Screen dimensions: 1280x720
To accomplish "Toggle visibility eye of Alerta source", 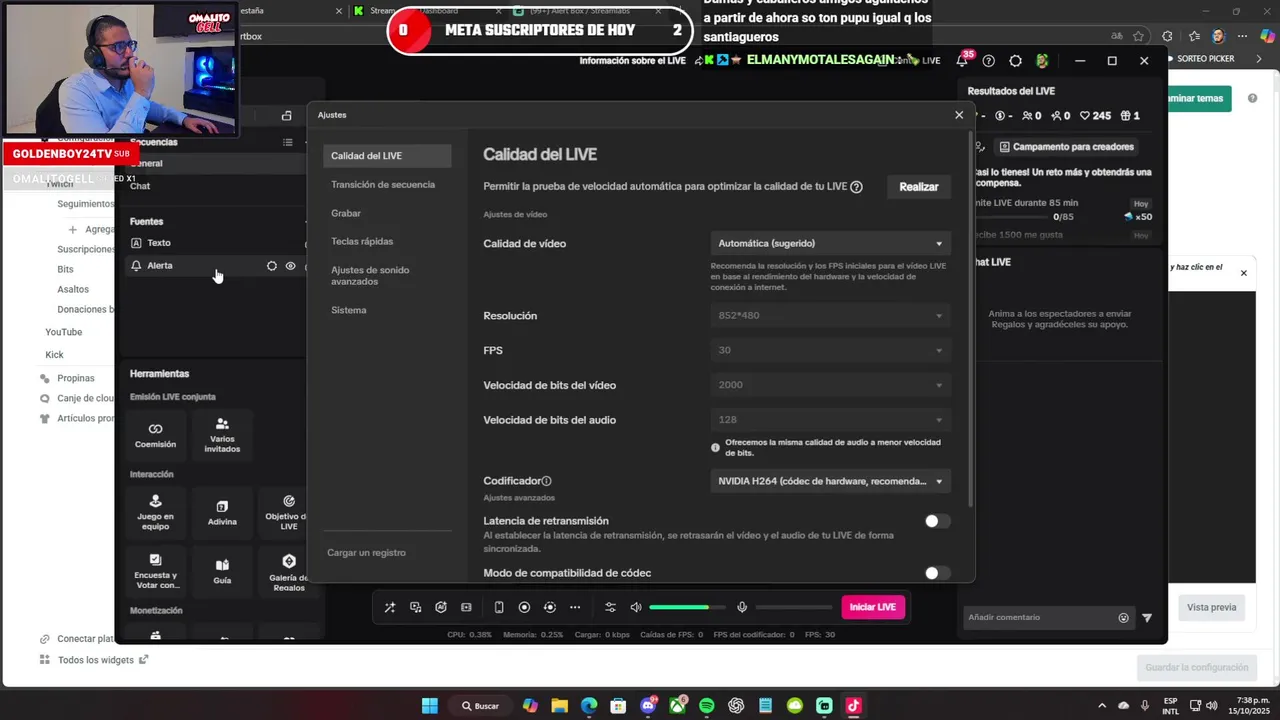I will click(291, 266).
